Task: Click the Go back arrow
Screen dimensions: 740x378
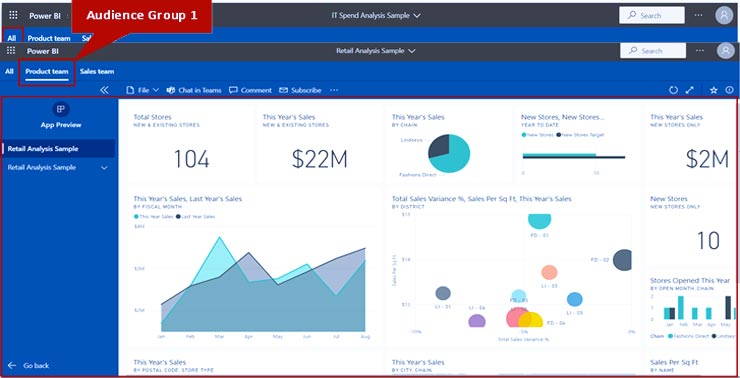Action: pyautogui.click(x=12, y=365)
